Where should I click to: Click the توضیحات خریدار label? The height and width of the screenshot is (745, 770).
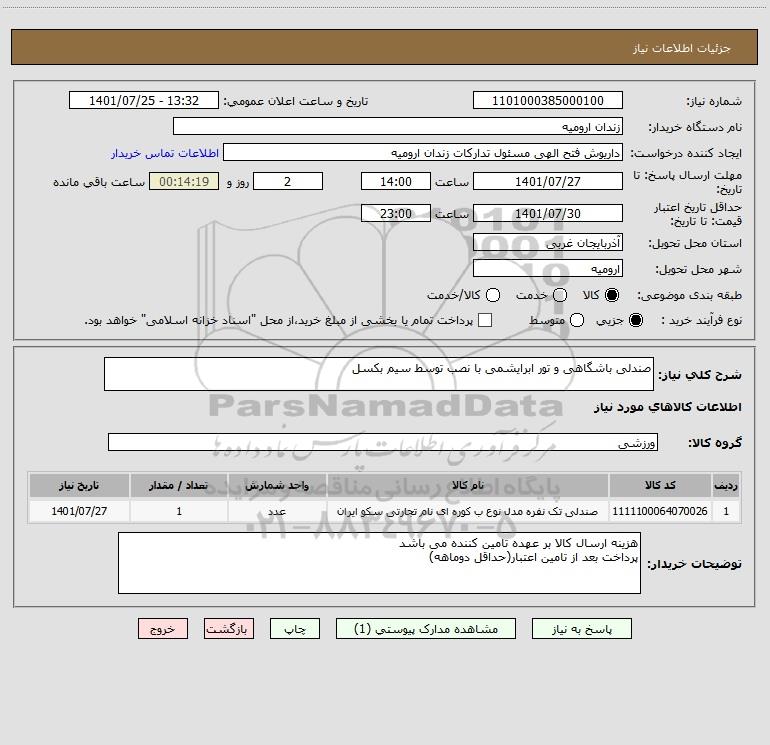coord(694,564)
